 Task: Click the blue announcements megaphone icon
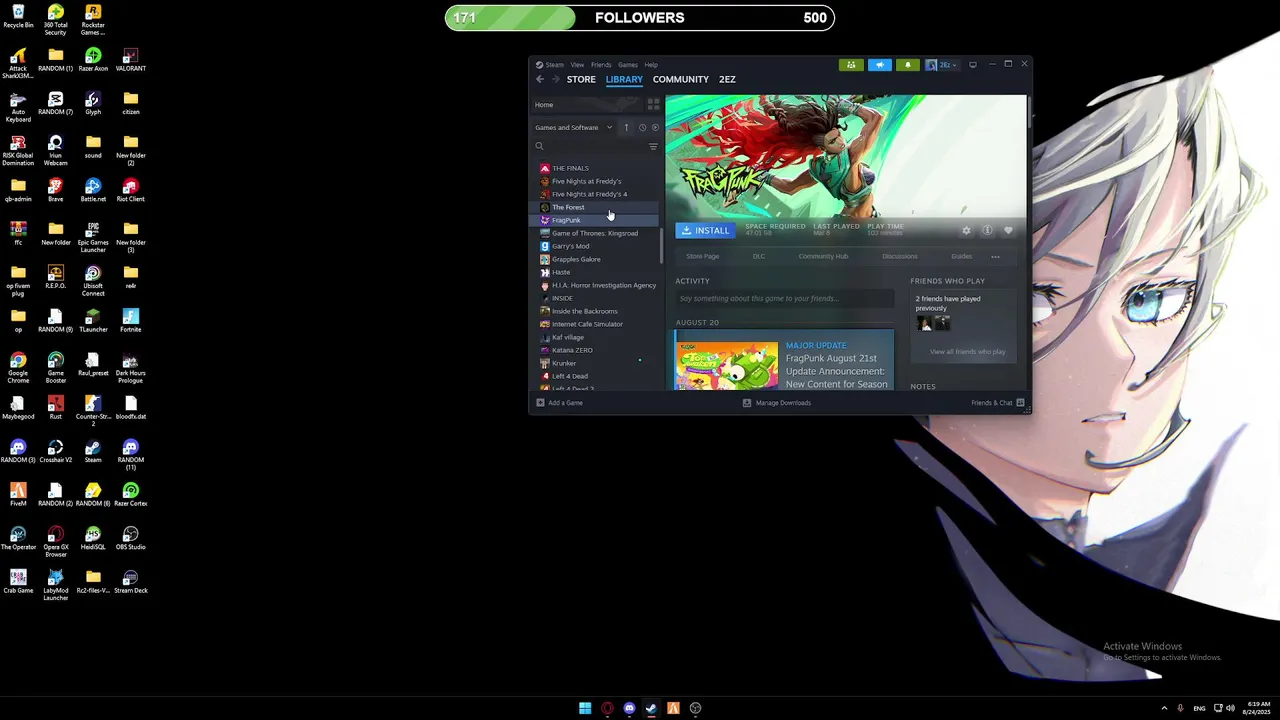tap(880, 65)
